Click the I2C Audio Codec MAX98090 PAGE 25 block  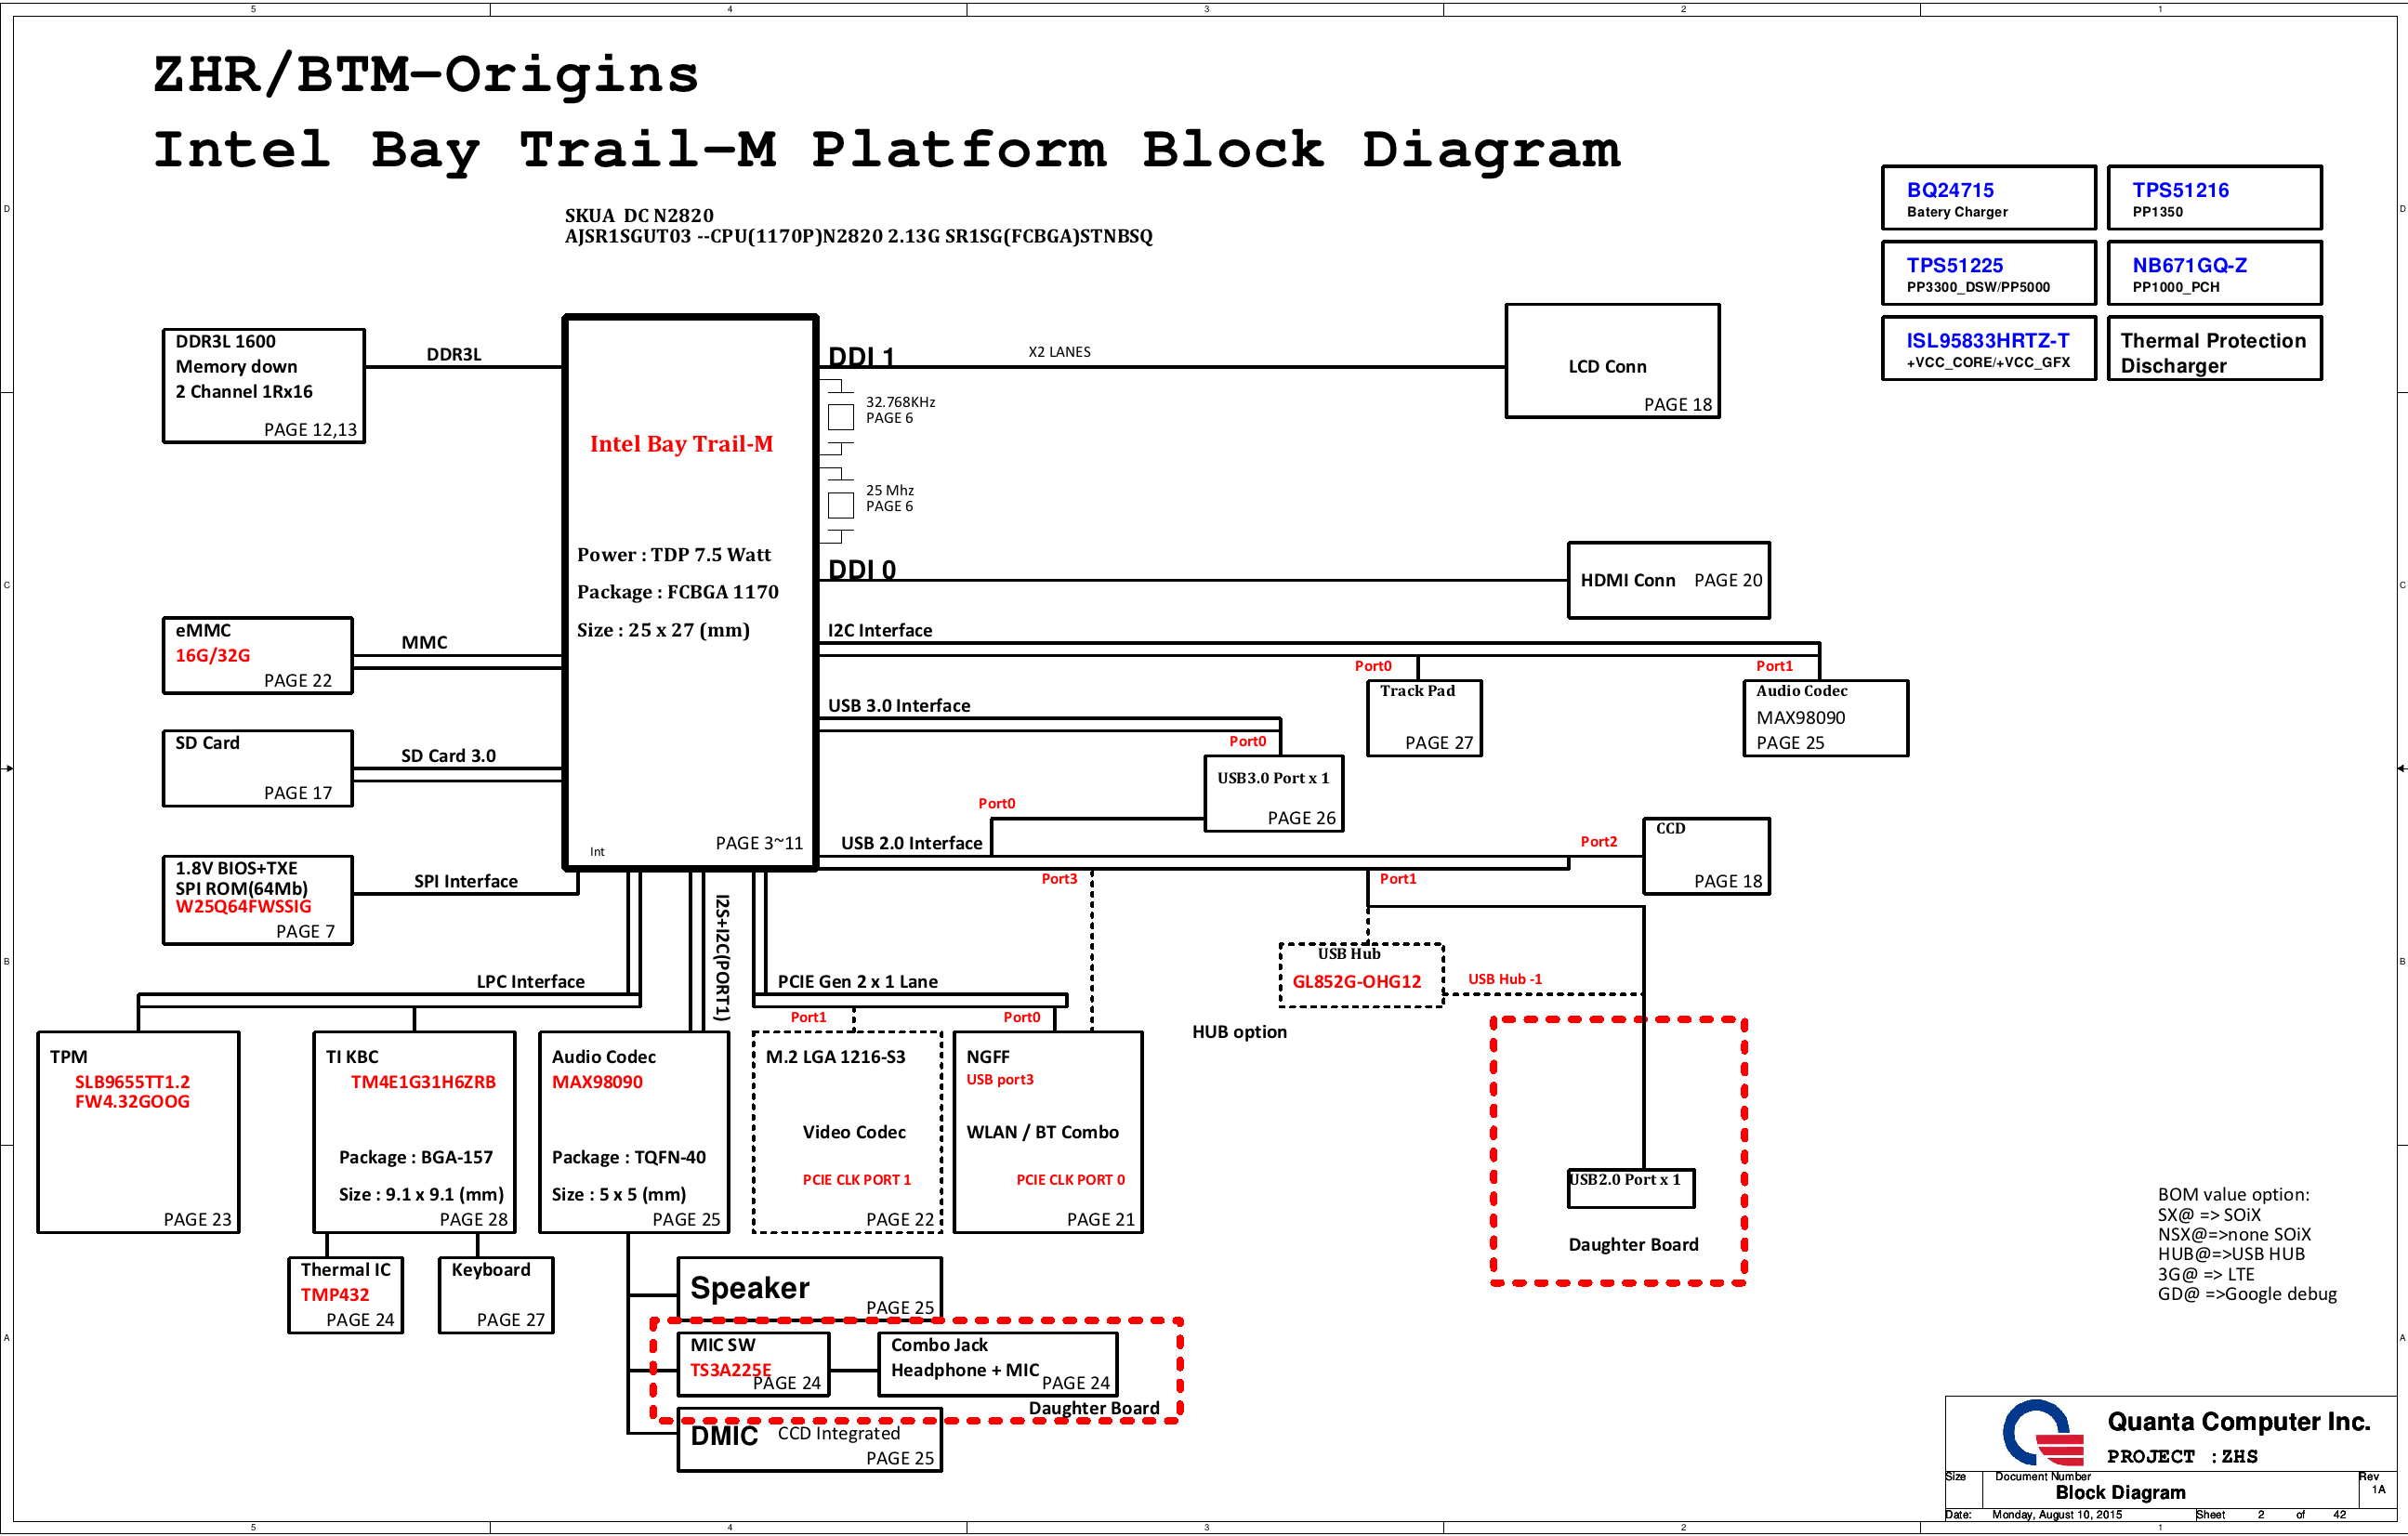1825,718
